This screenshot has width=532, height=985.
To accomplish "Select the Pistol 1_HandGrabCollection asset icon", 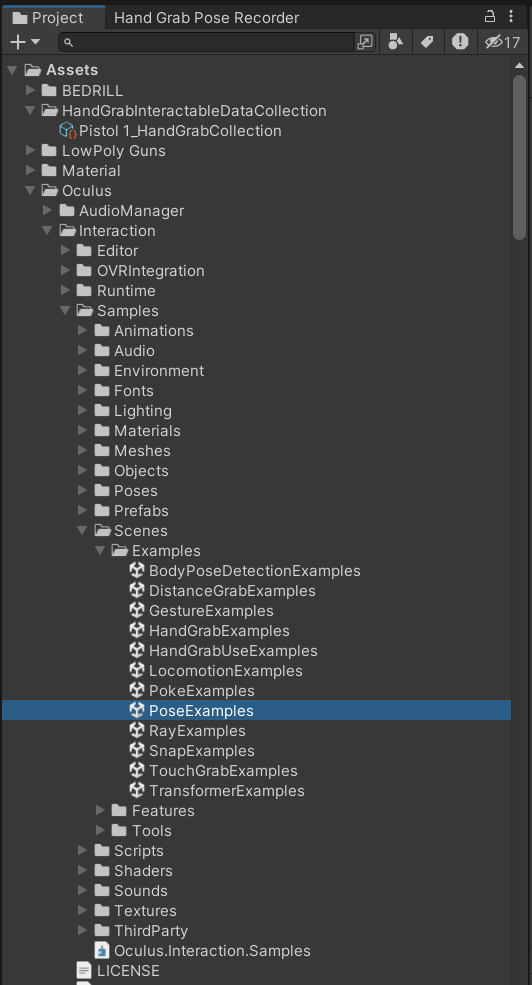I will click(68, 131).
